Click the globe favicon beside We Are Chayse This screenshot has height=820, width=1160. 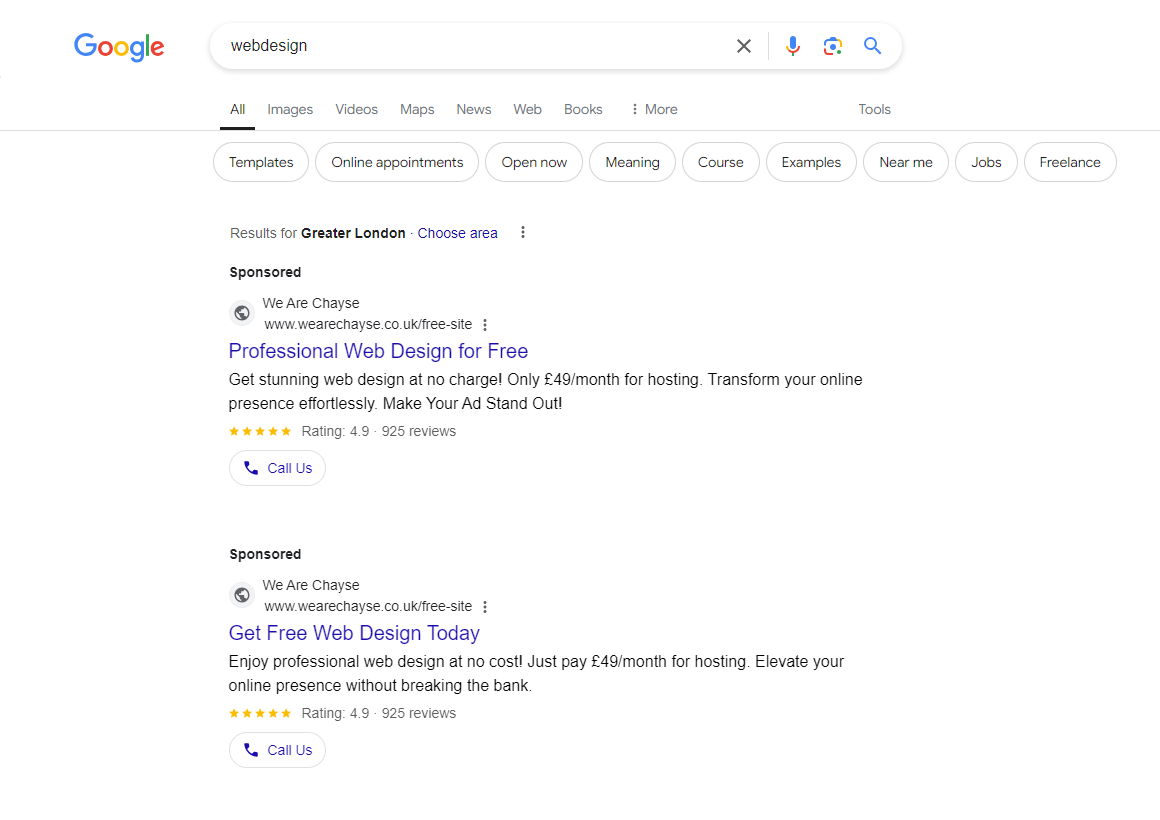(242, 312)
